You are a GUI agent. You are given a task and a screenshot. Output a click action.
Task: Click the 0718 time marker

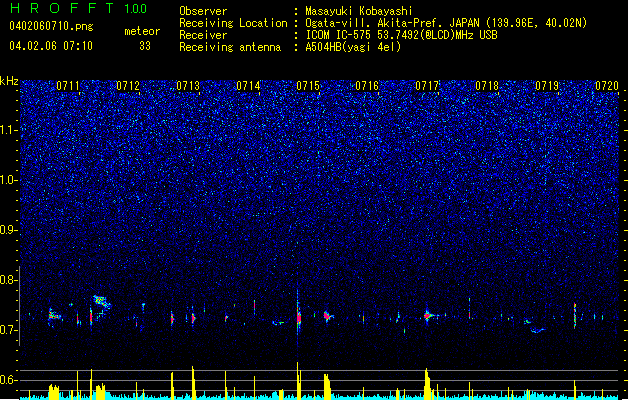(487, 86)
